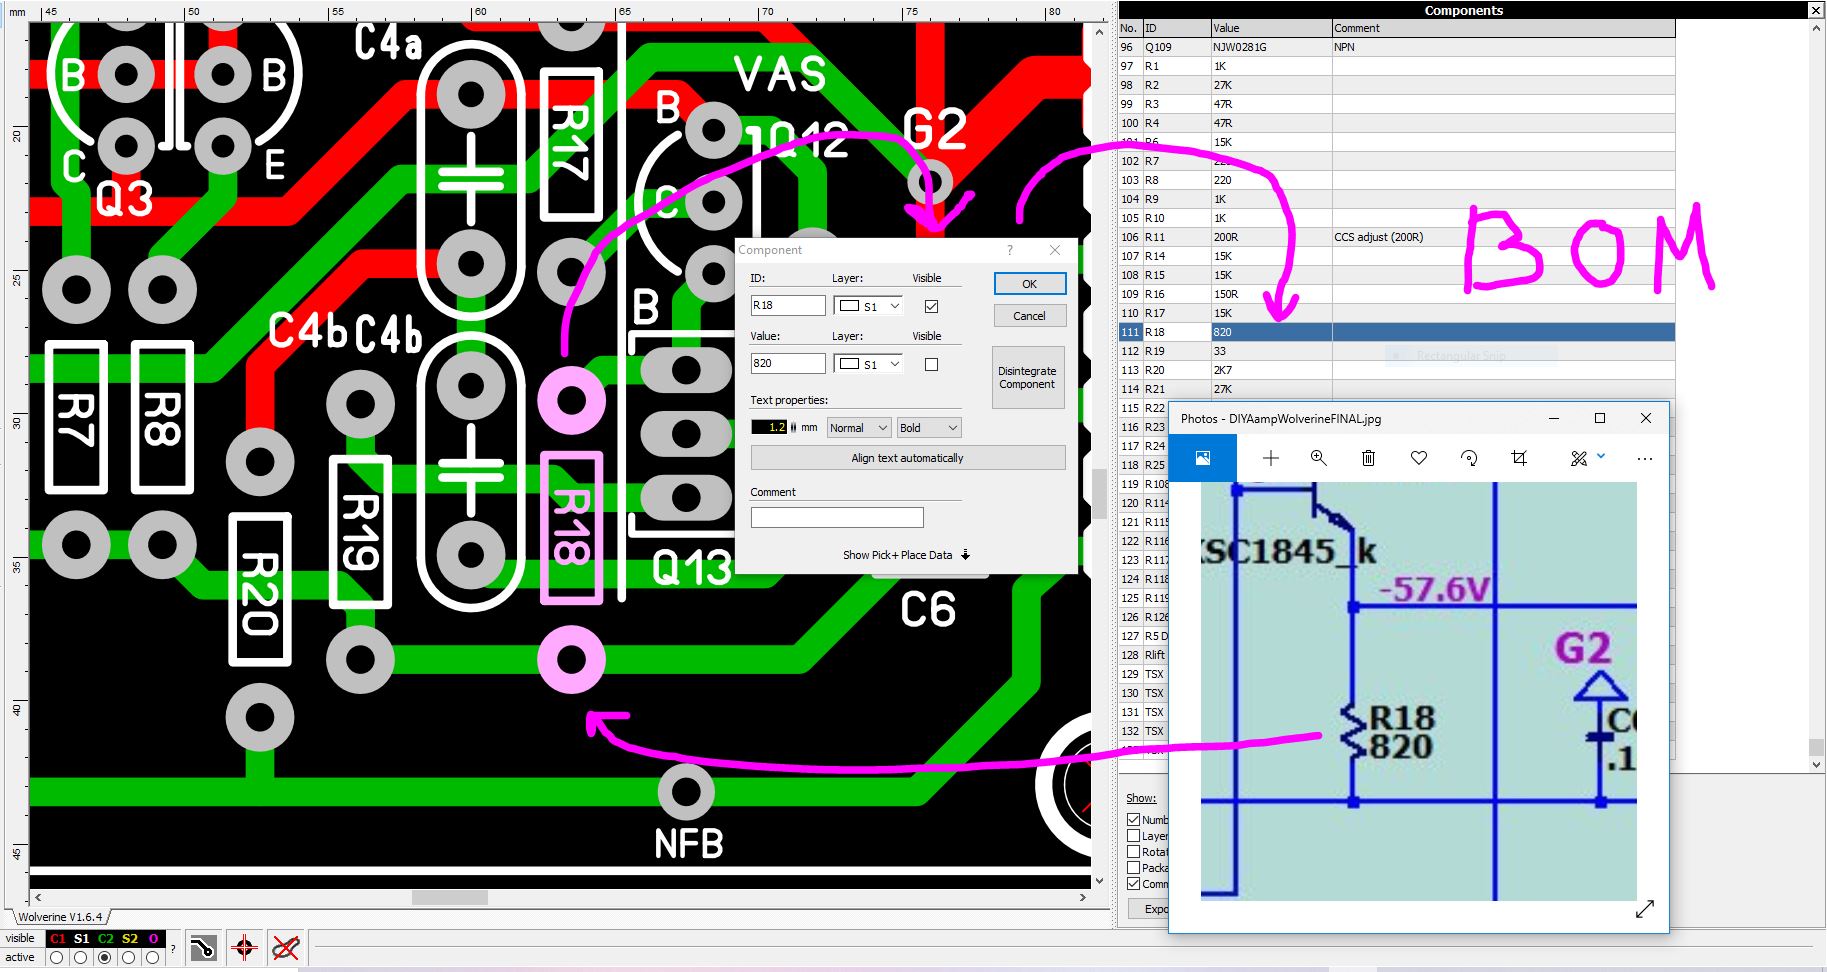1827x972 pixels.
Task: Toggle the Comment show checkbox
Action: [x=1134, y=883]
